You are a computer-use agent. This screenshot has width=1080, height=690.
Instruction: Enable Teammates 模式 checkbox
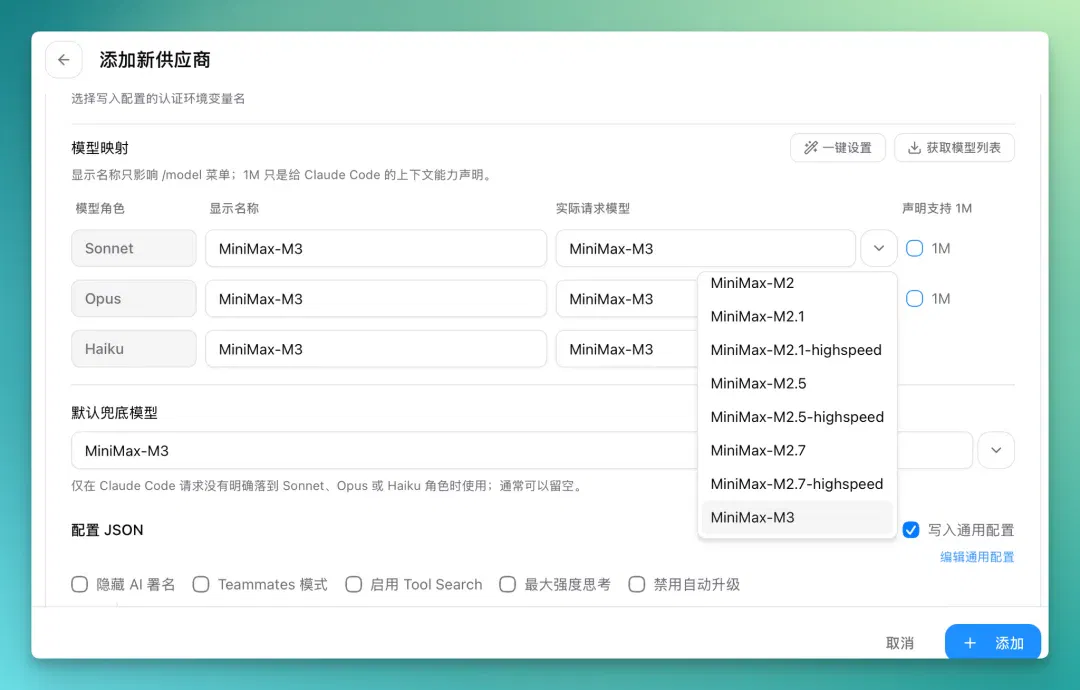[x=201, y=584]
